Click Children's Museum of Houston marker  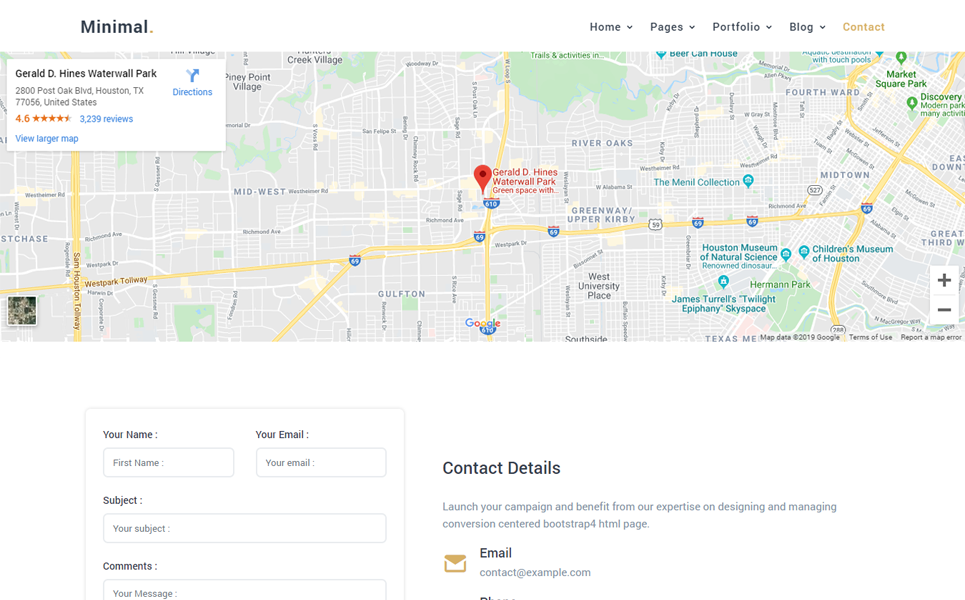coord(801,252)
